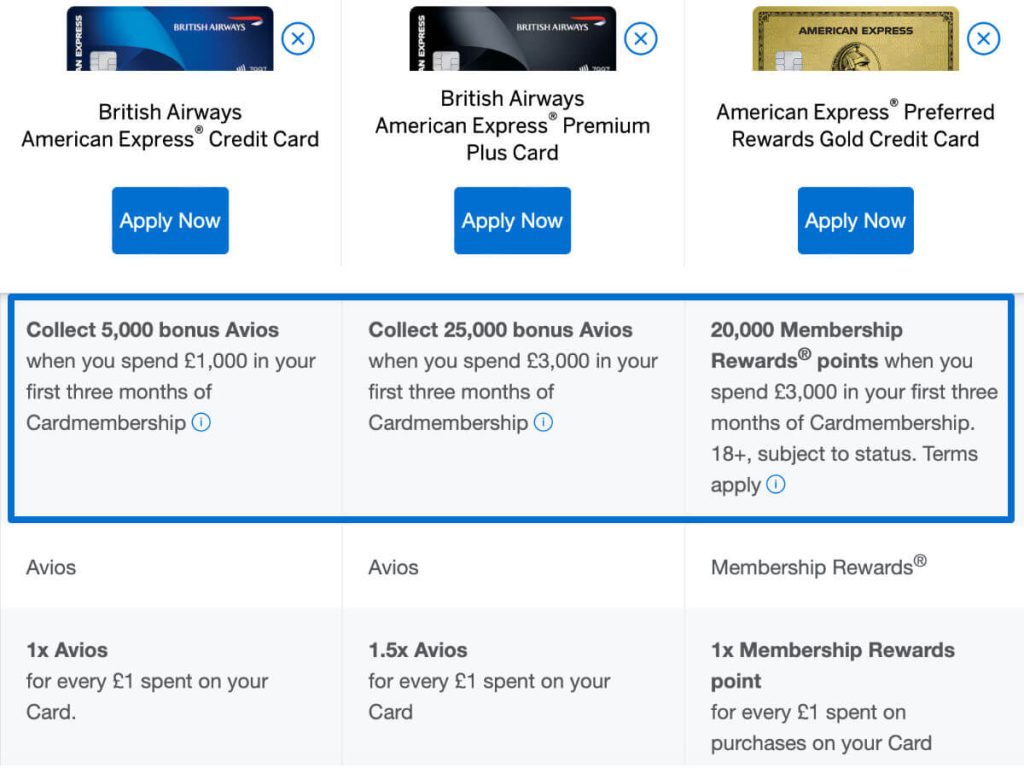This screenshot has width=1024, height=768.
Task: Apply Now for Preferred Rewards Gold Card
Action: click(x=855, y=221)
